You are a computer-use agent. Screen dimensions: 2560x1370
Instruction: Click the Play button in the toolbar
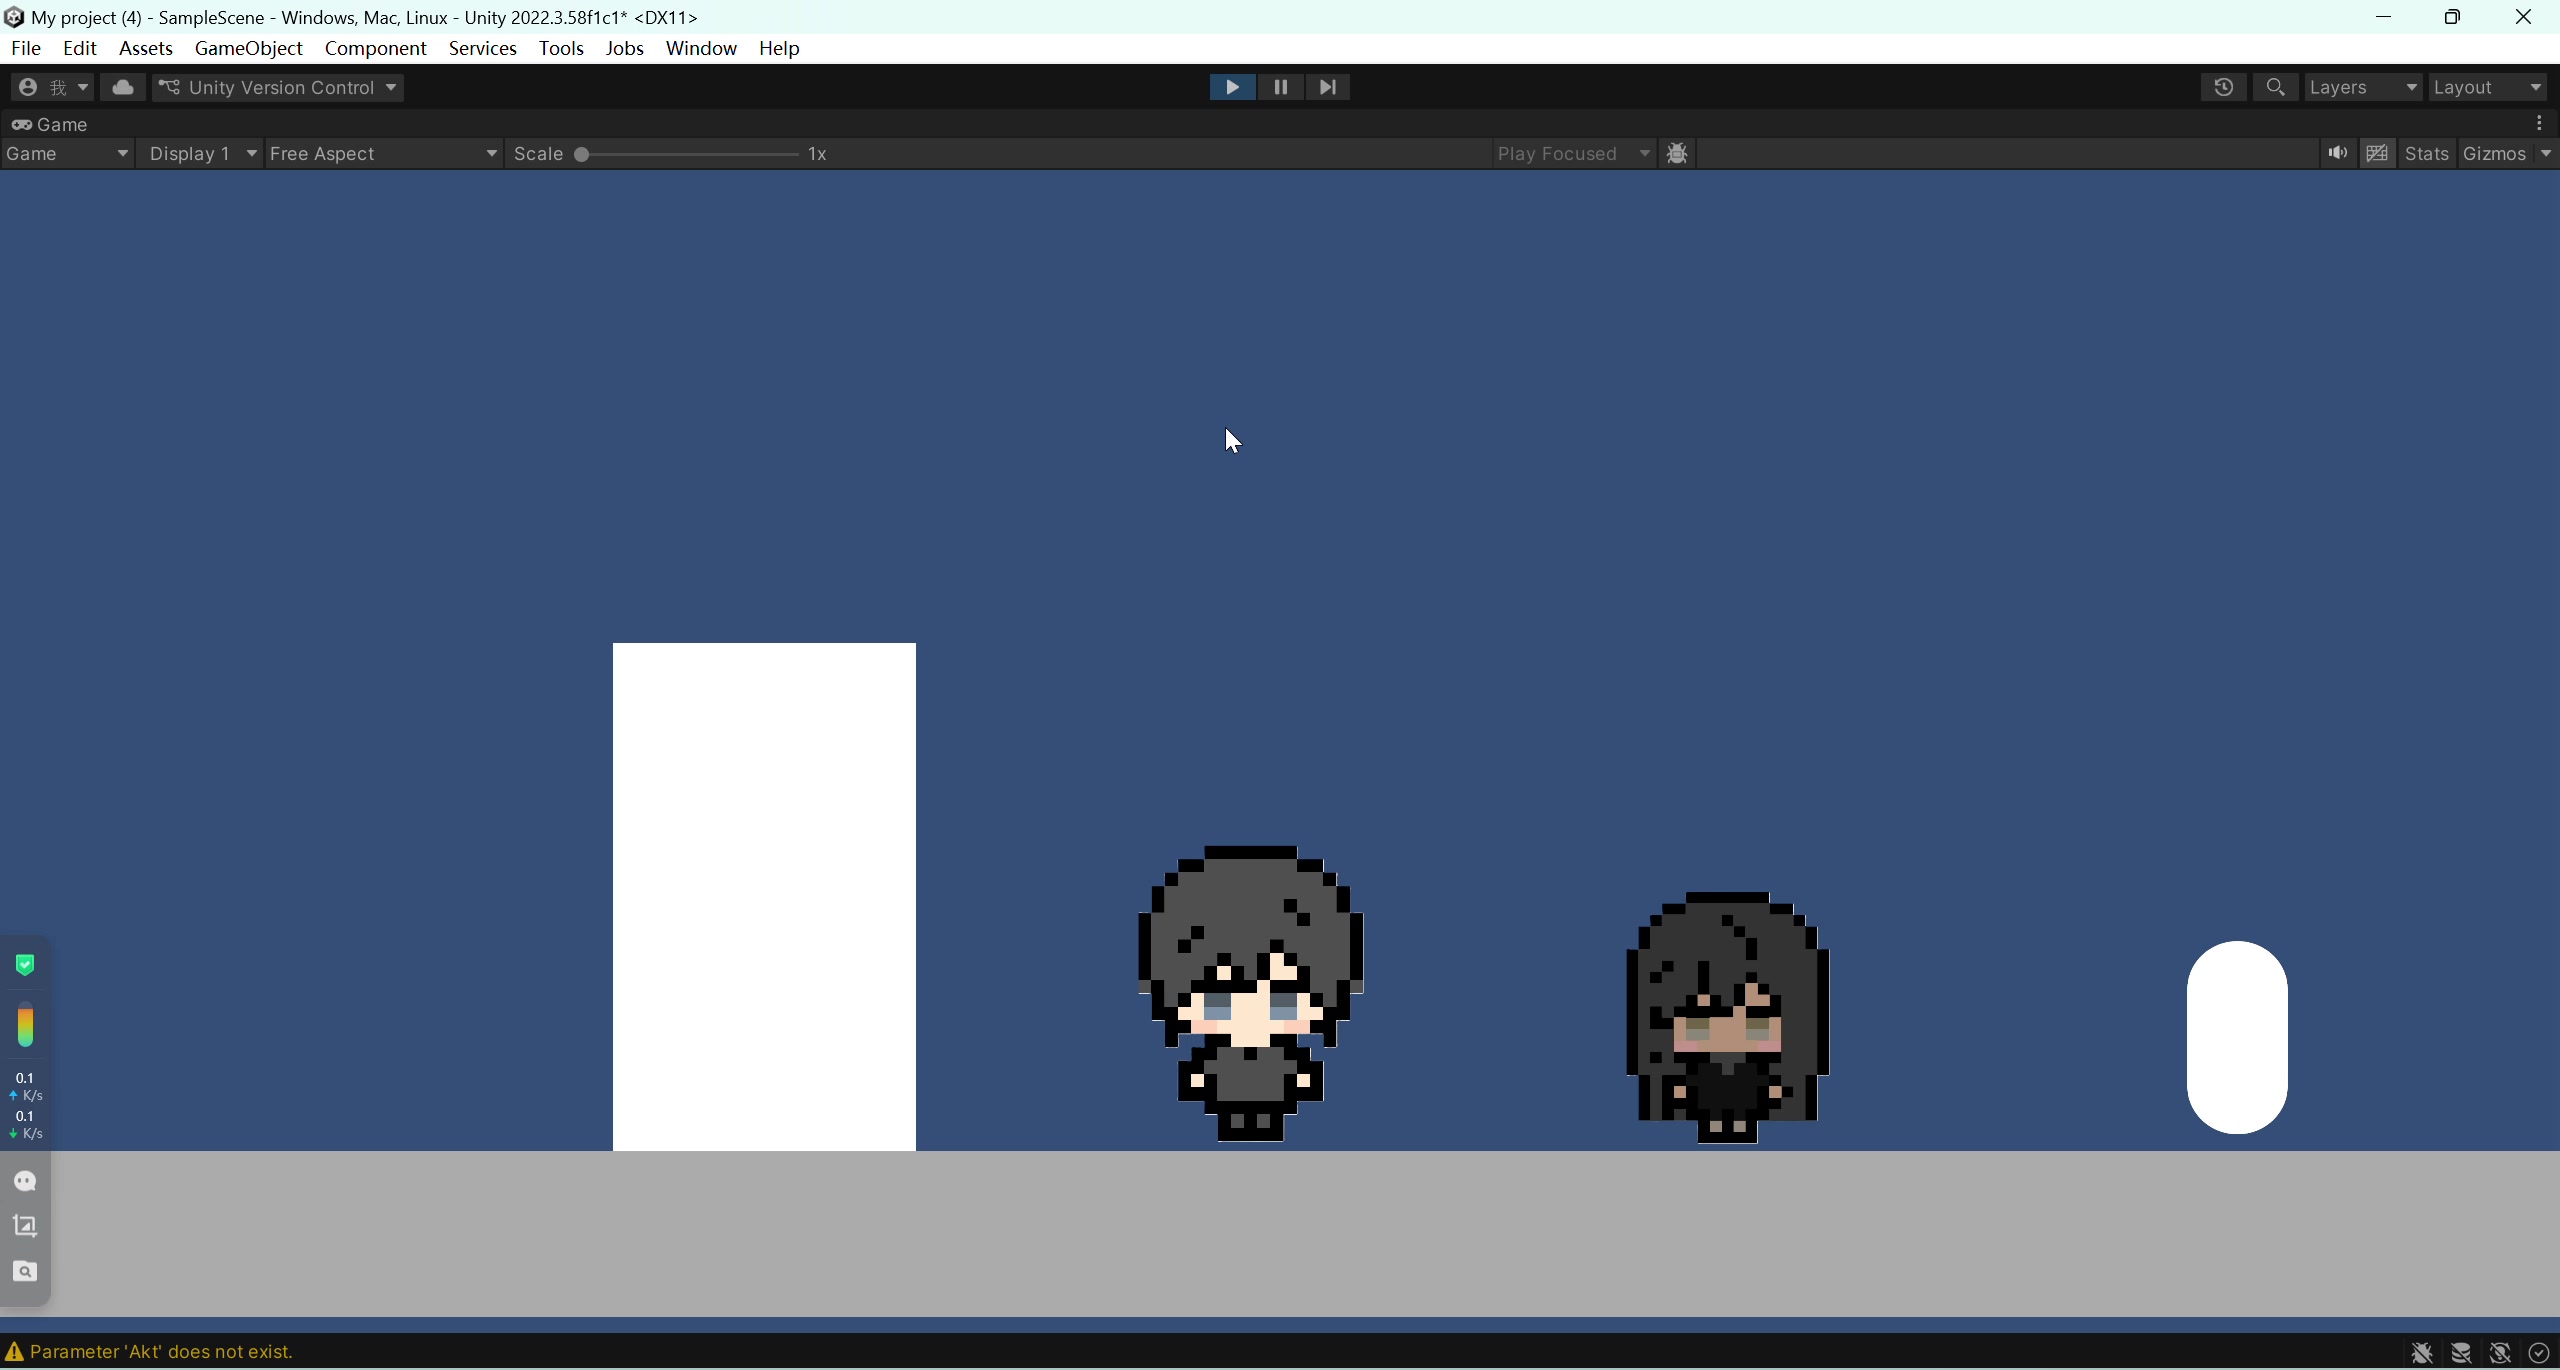1232,87
